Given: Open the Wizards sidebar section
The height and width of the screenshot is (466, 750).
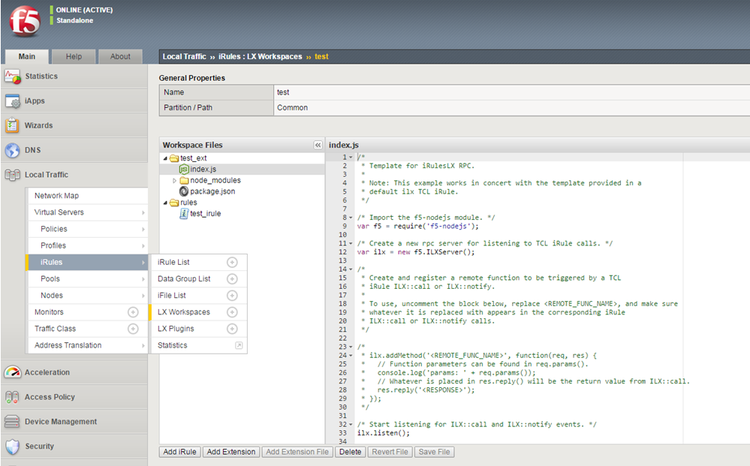Looking at the screenshot, I should 41,126.
